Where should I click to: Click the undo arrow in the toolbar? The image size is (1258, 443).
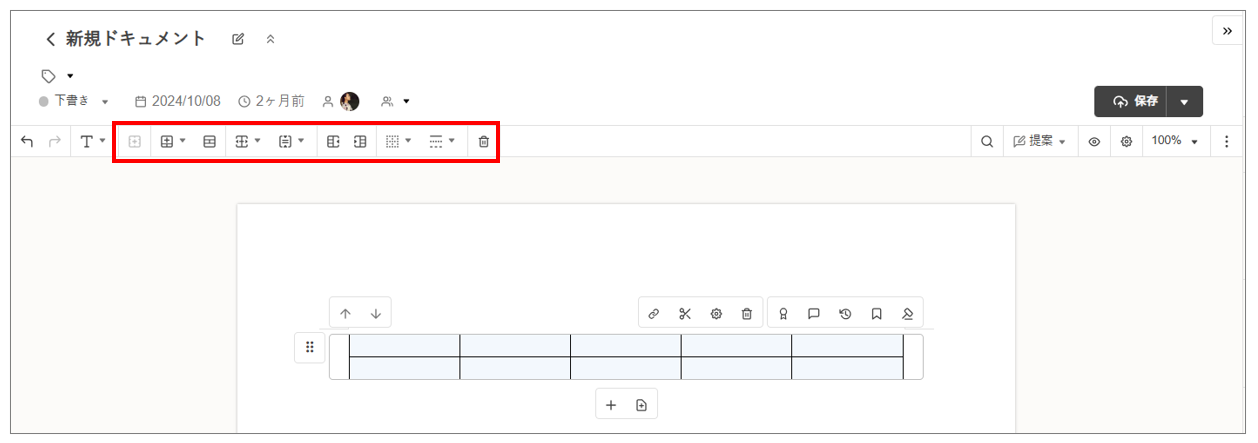27,142
